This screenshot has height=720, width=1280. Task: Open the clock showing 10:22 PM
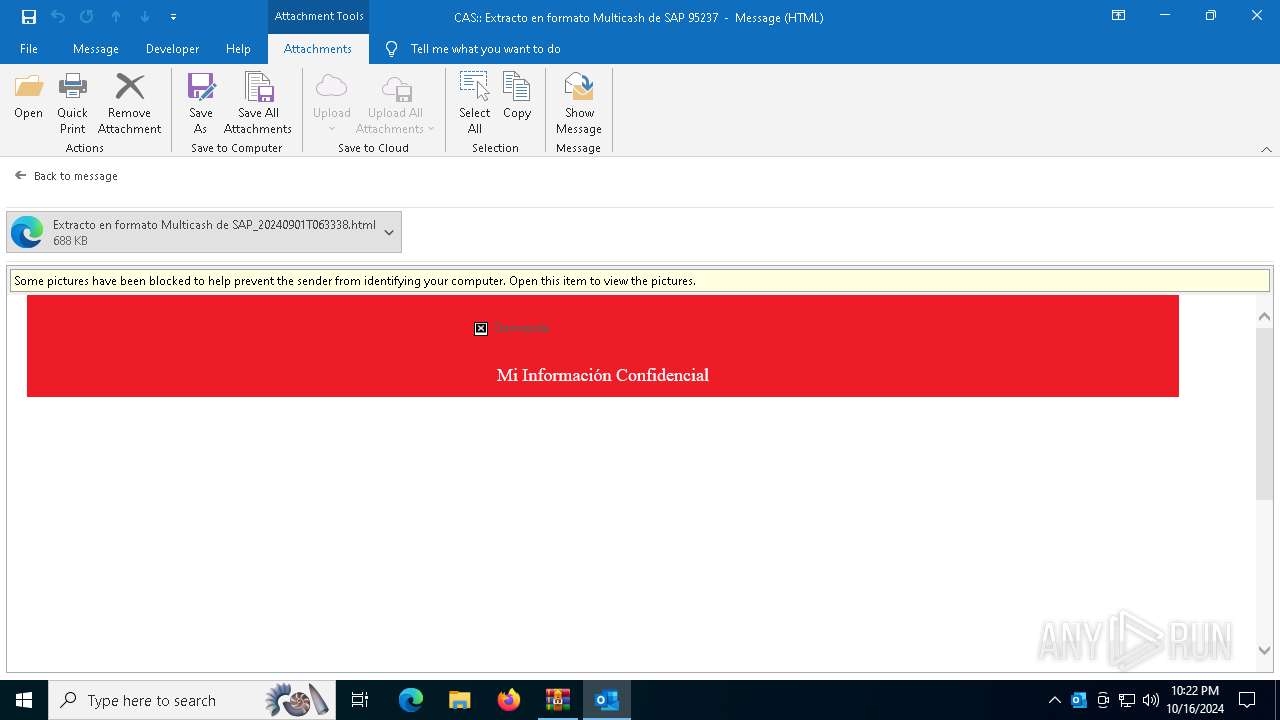(x=1195, y=700)
